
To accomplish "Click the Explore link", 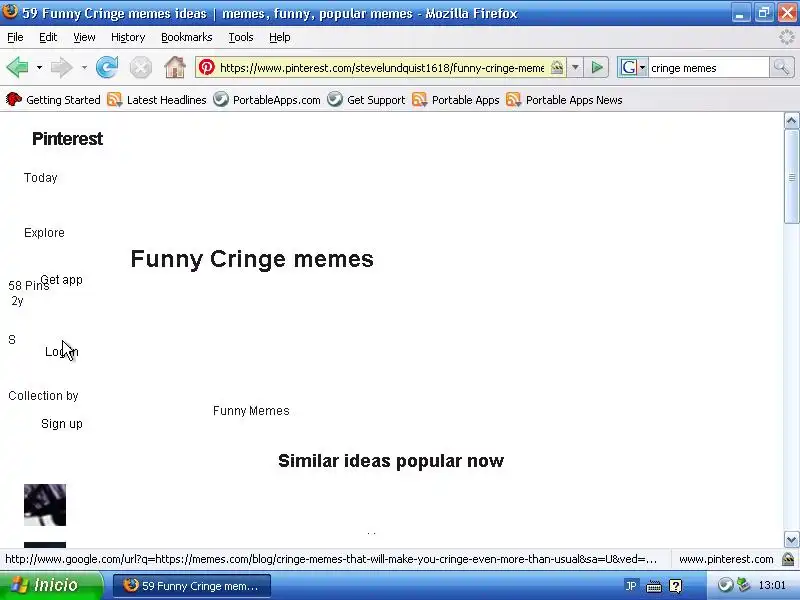I will pyautogui.click(x=44, y=233).
